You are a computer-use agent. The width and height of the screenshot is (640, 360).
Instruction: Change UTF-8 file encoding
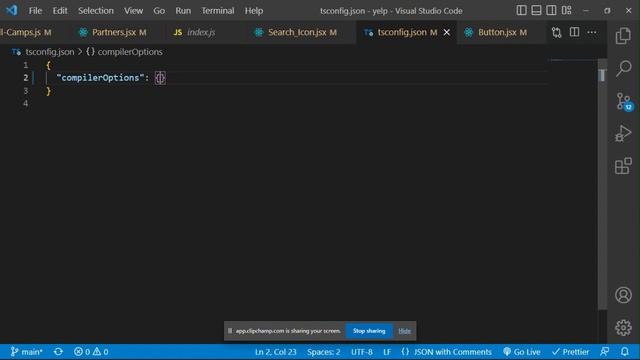tap(362, 351)
